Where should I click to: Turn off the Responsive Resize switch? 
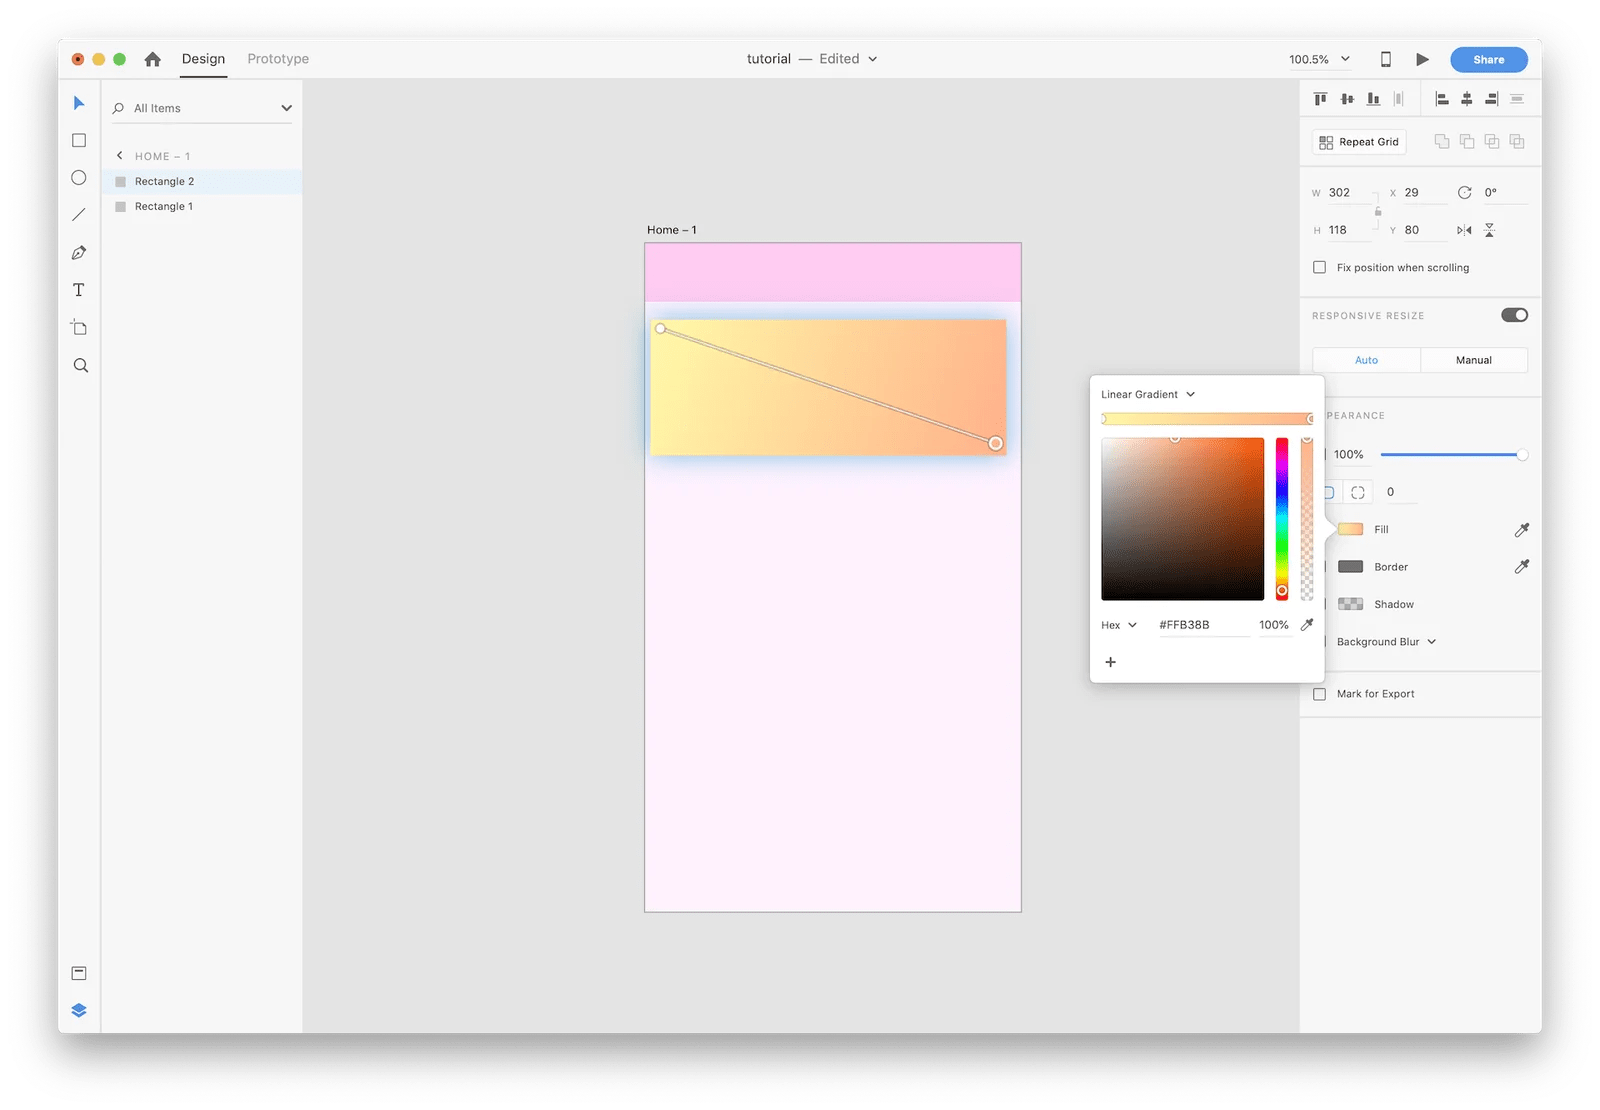pyautogui.click(x=1515, y=315)
